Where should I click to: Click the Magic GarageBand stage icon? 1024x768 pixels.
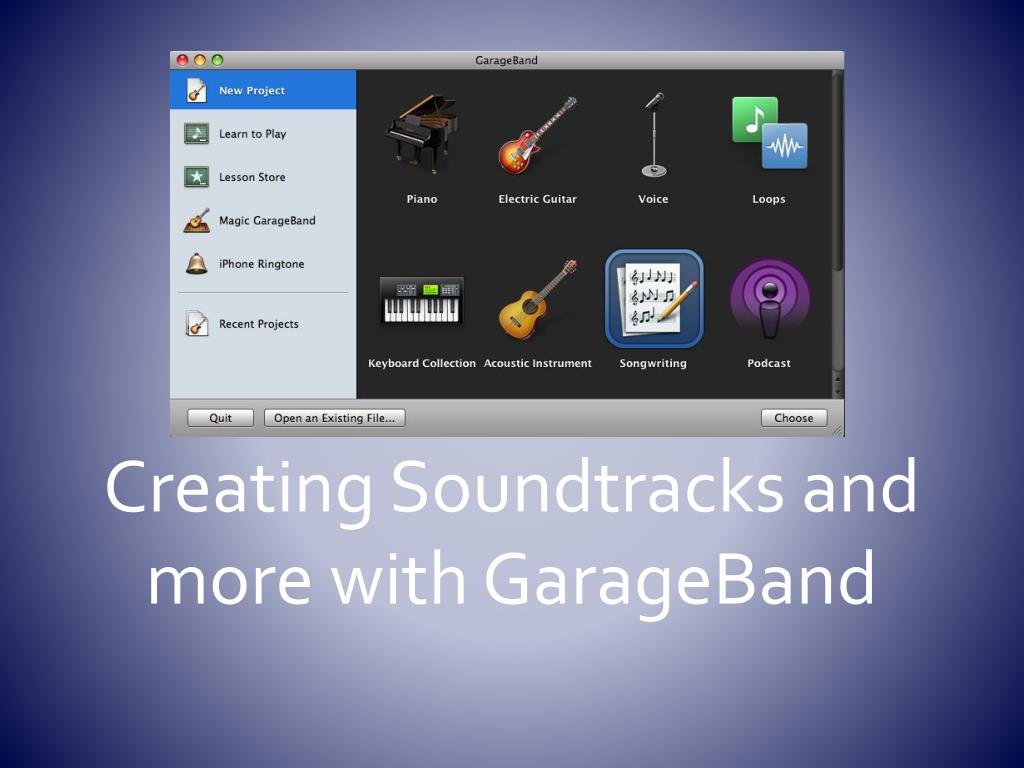point(196,220)
